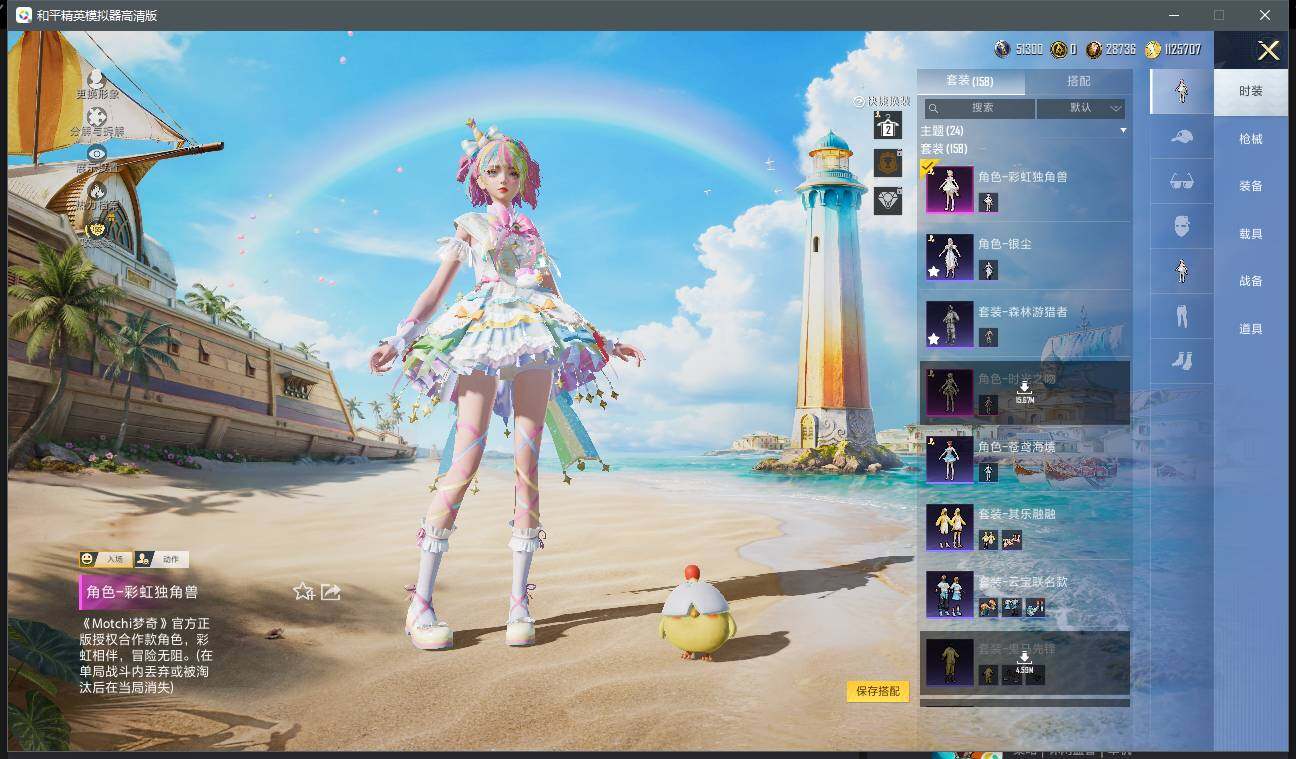The image size is (1296, 759).
Task: Select the glasses category icon
Action: pyautogui.click(x=1181, y=181)
